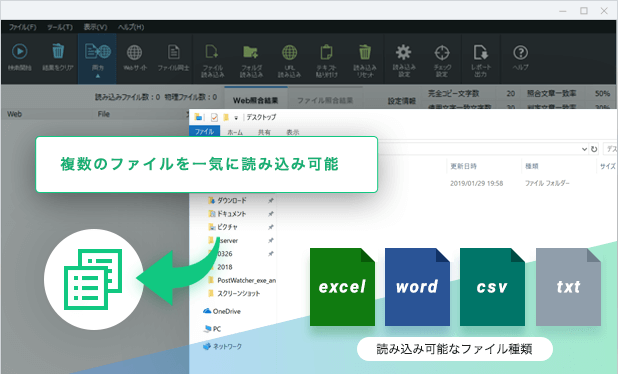
Task: Clear results using 結果をクリア trash icon
Action: tap(58, 51)
